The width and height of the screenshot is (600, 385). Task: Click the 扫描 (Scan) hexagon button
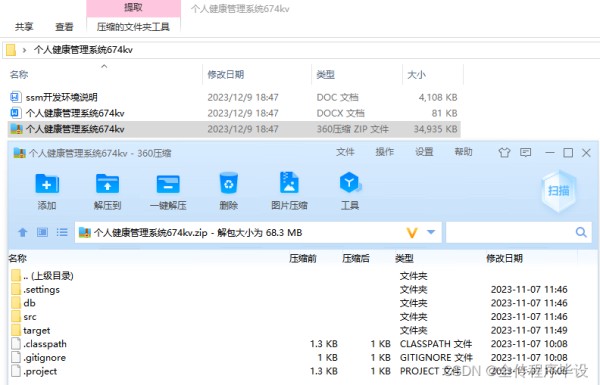[559, 190]
